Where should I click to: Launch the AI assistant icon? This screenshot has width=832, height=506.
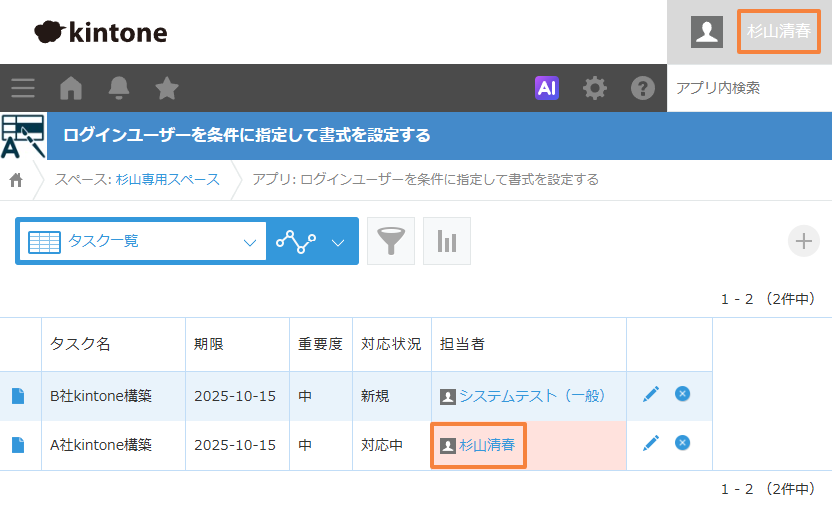click(546, 88)
